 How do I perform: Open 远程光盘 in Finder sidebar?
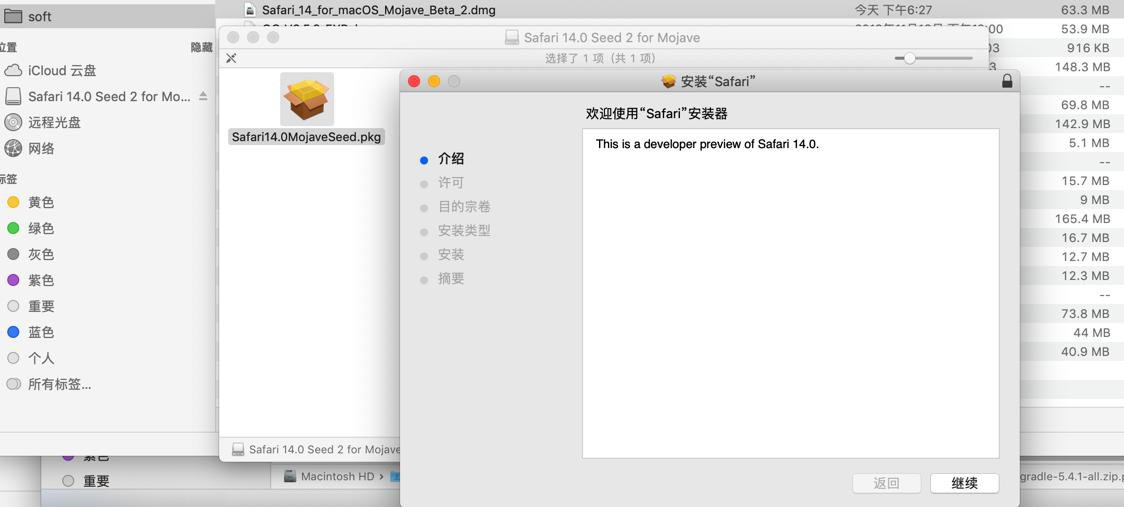coord(54,123)
